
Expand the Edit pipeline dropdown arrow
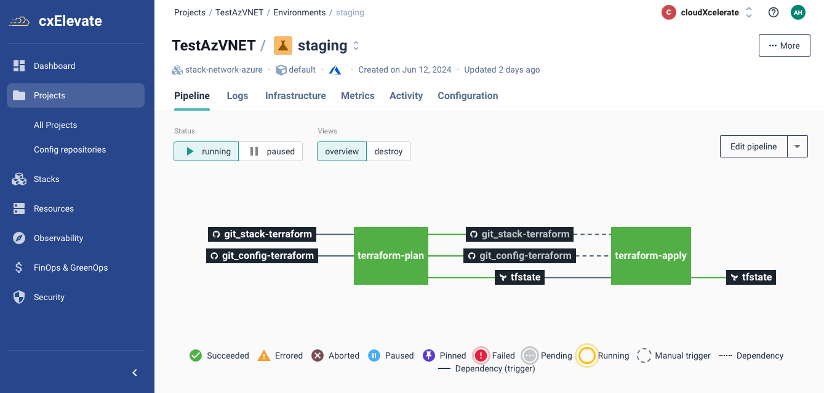pyautogui.click(x=797, y=147)
